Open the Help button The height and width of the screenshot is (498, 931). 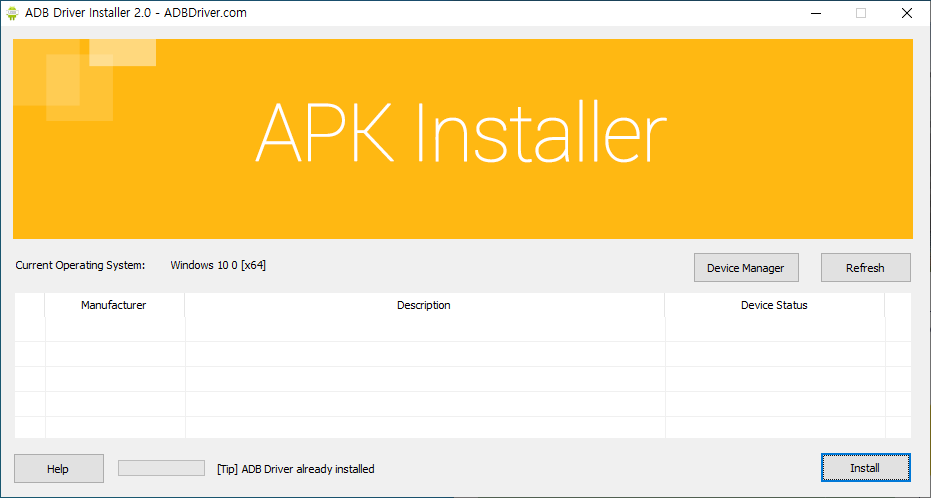point(59,468)
